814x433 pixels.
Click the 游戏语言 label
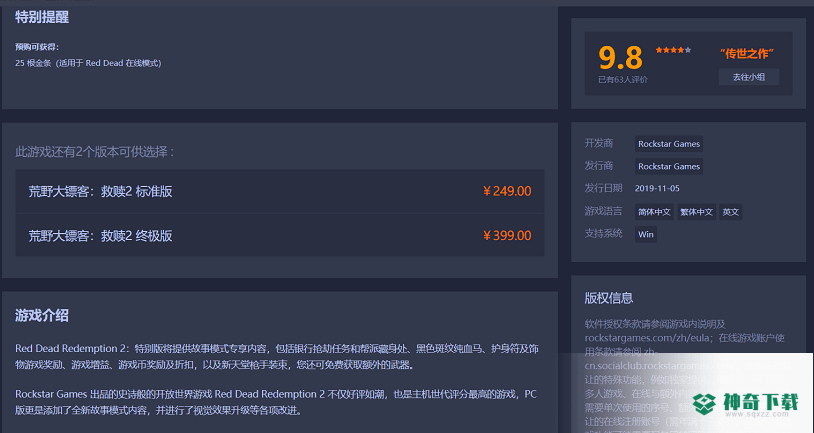pos(603,211)
